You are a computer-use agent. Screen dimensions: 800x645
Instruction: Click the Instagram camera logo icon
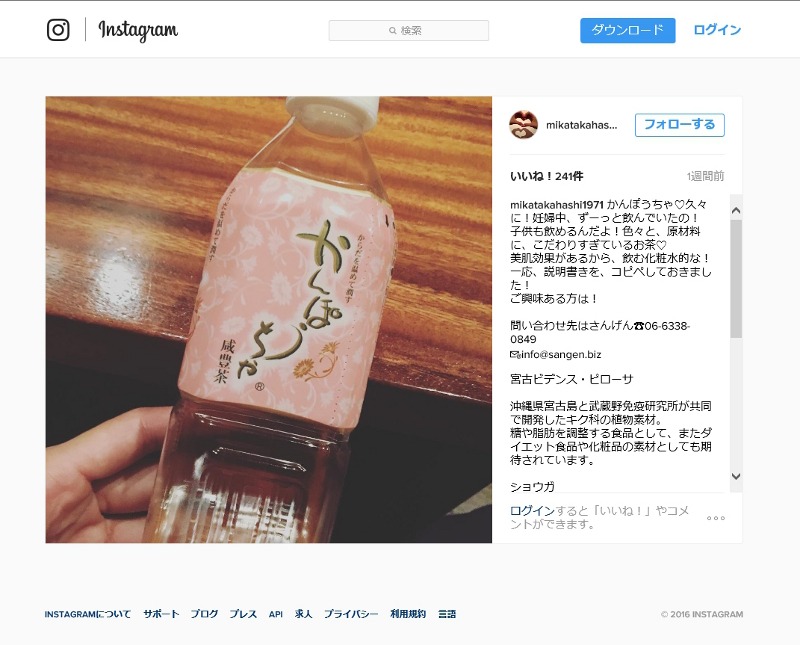58,30
